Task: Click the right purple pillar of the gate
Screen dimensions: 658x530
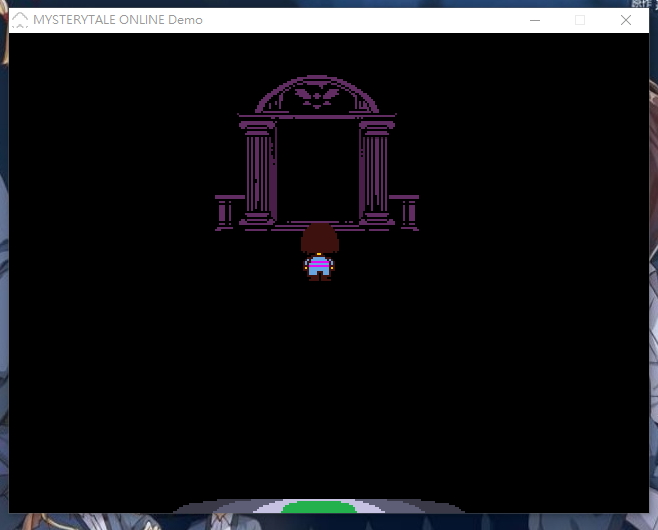Action: 376,173
